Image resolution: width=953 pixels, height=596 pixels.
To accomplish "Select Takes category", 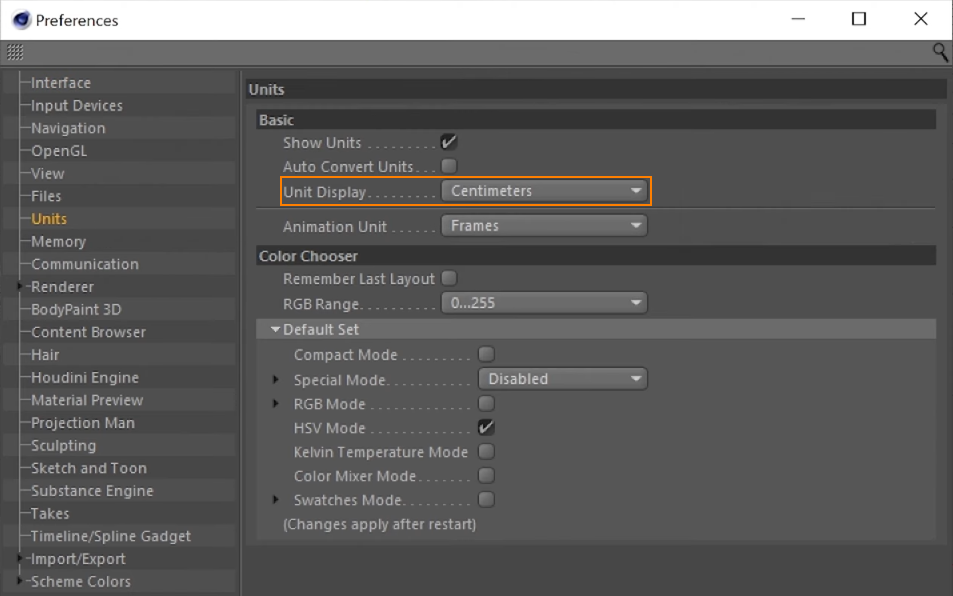I will click(x=50, y=513).
